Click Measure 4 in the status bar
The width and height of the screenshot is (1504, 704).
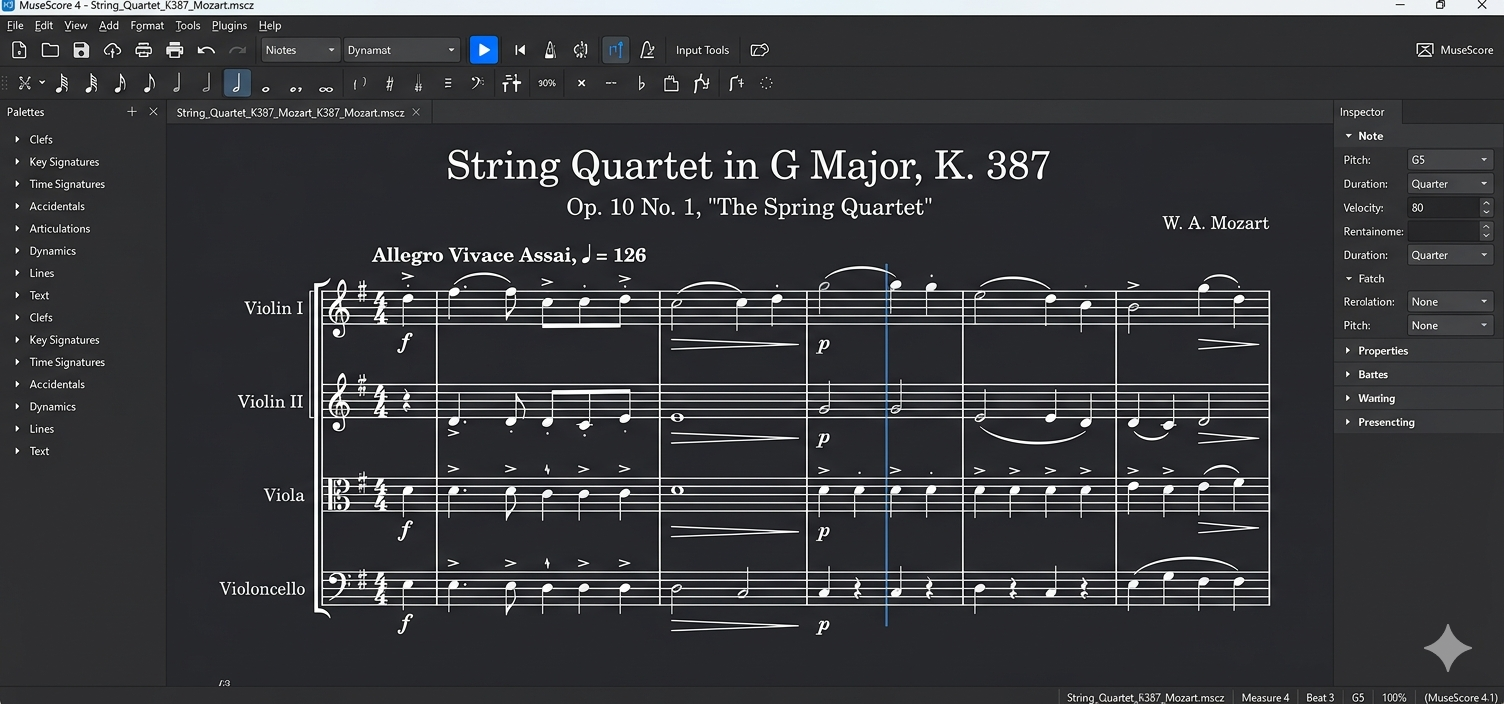tap(1265, 697)
